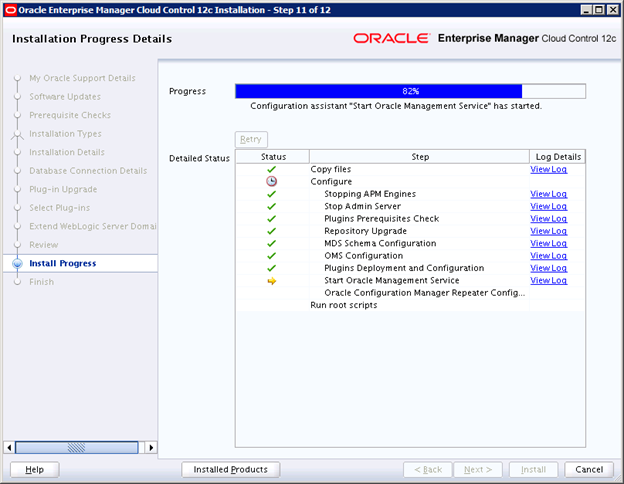Click the sidebar horizontal scrollbar thumb
Screen dimensions: 624x484
tap(76, 447)
